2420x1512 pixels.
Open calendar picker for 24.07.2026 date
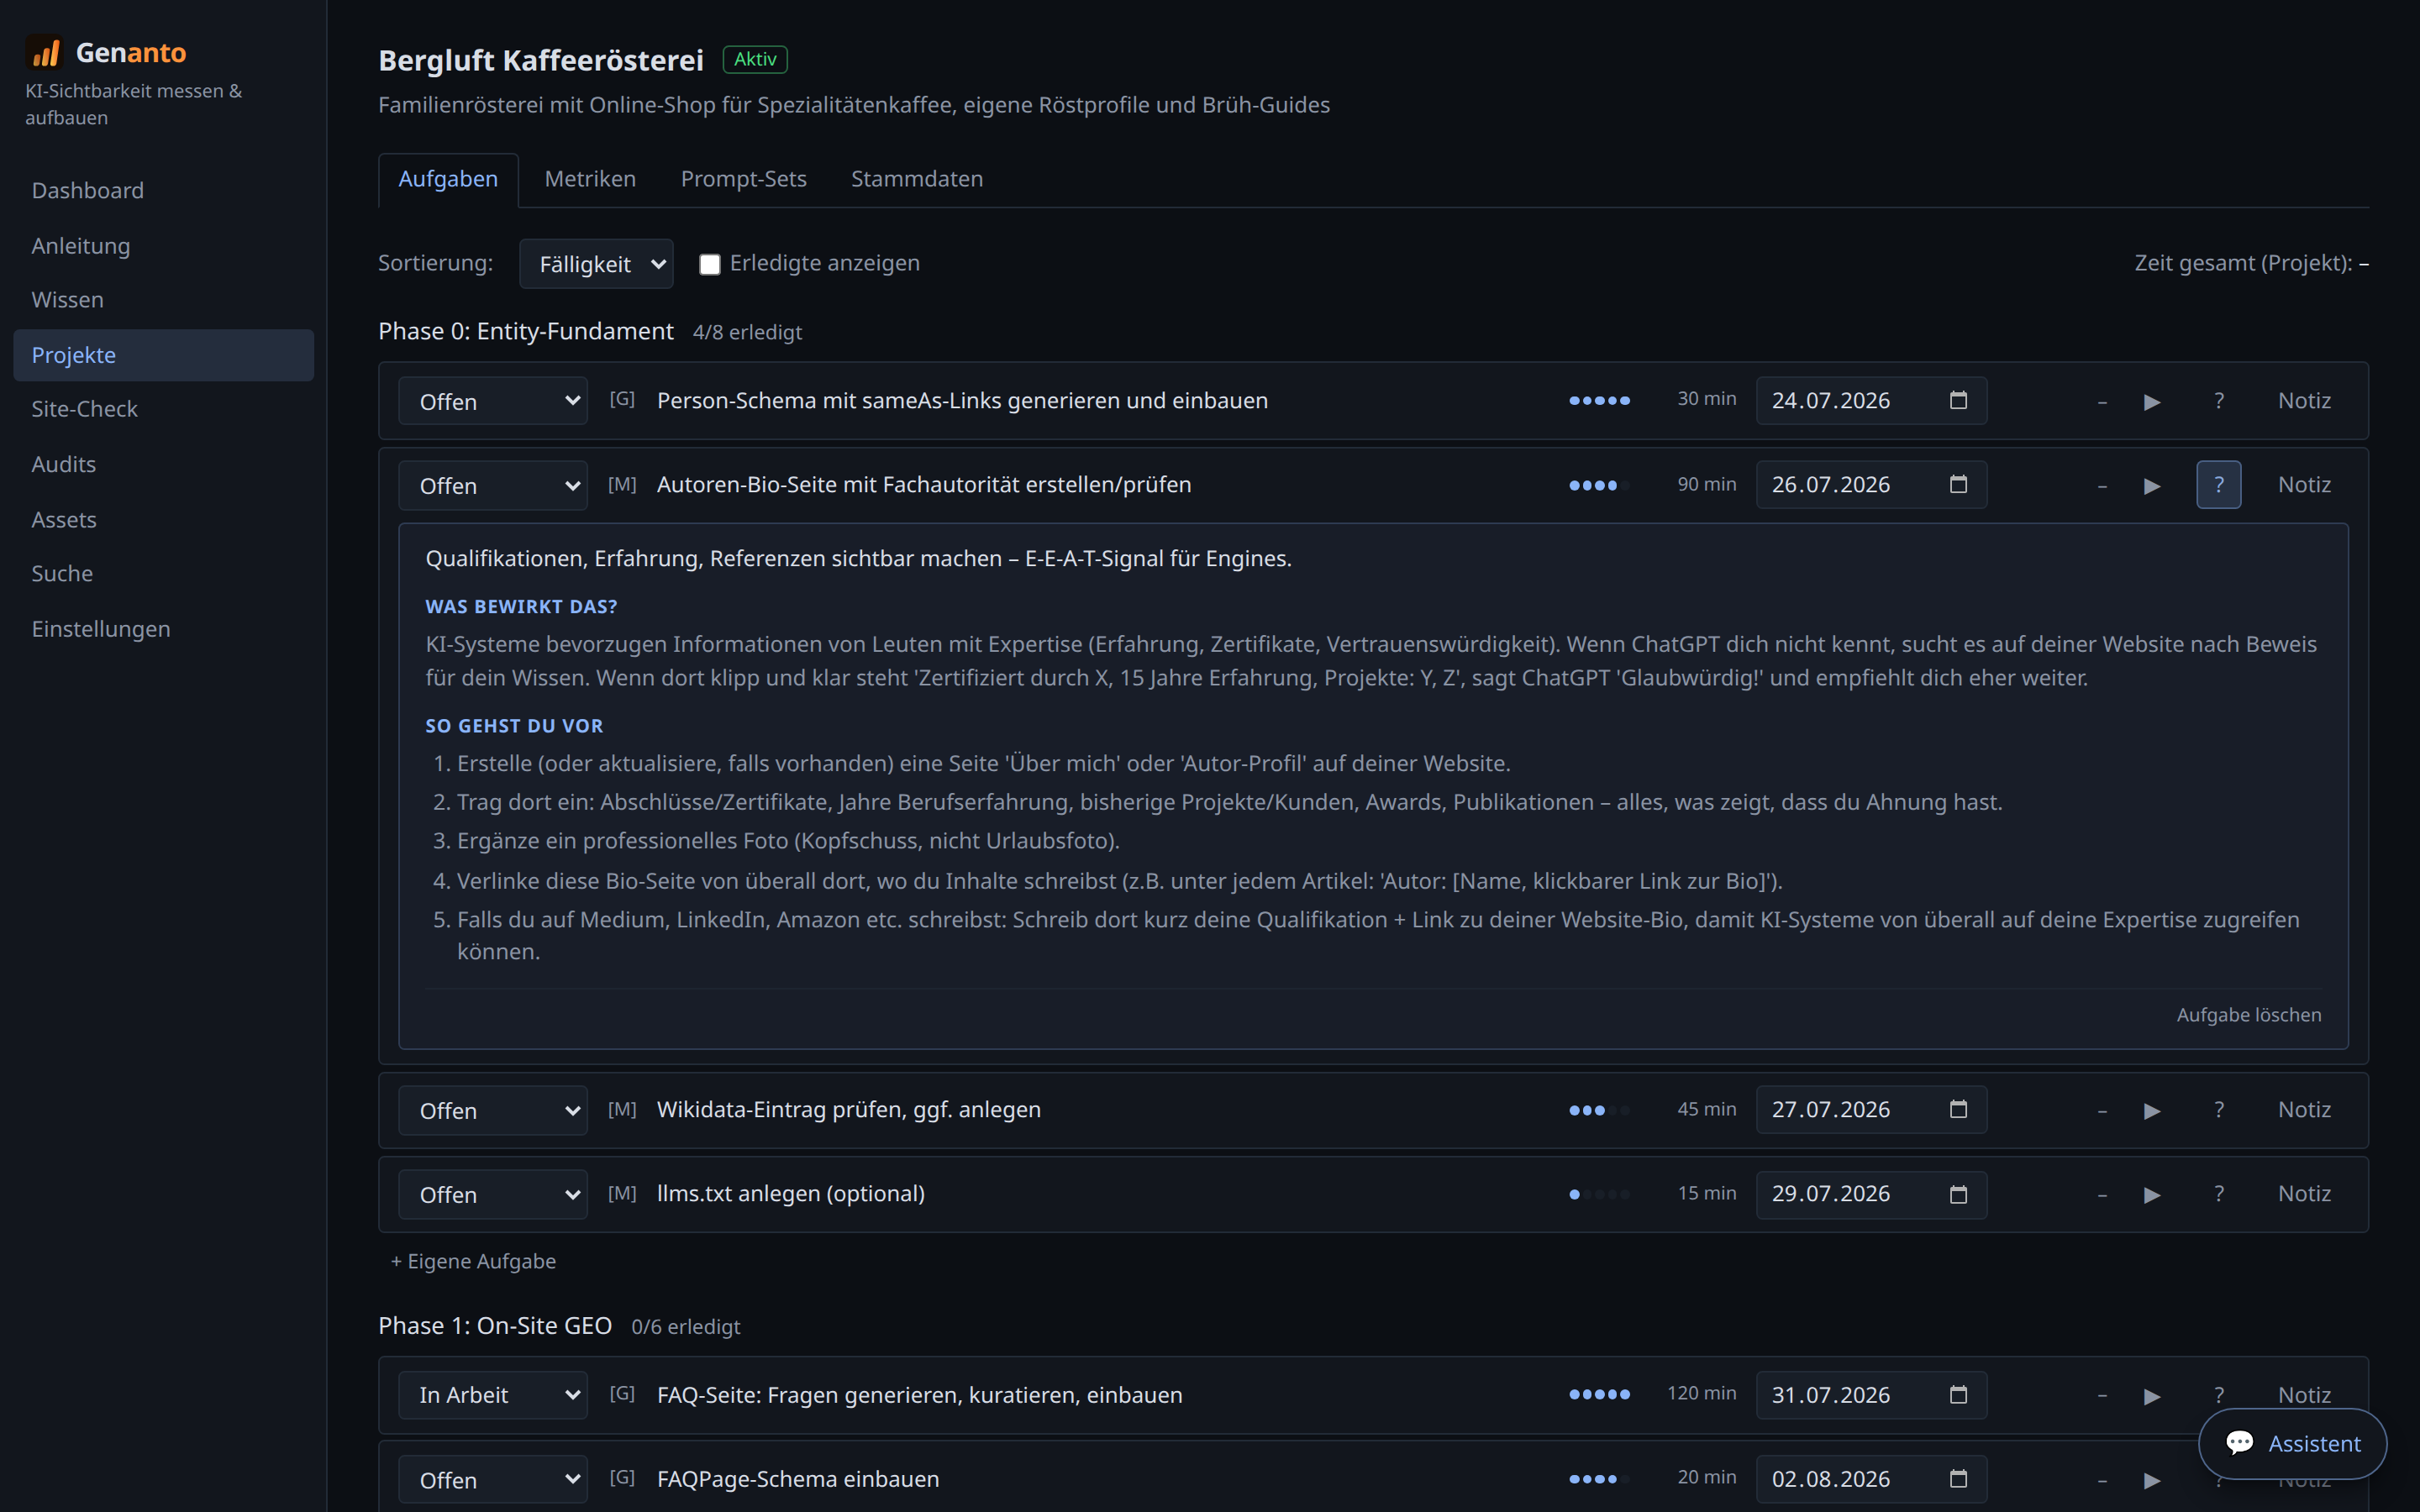pos(1958,400)
